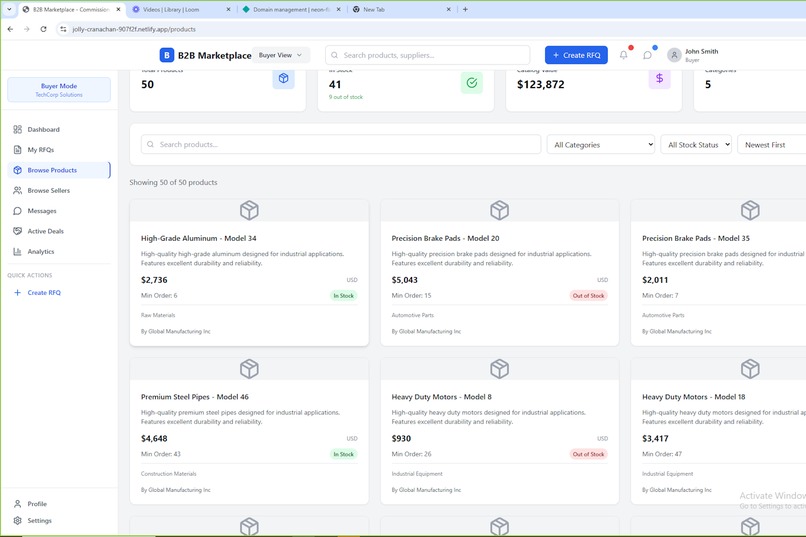
Task: Open Heavy Duty Motors - Model 8 title
Action: pyautogui.click(x=442, y=397)
